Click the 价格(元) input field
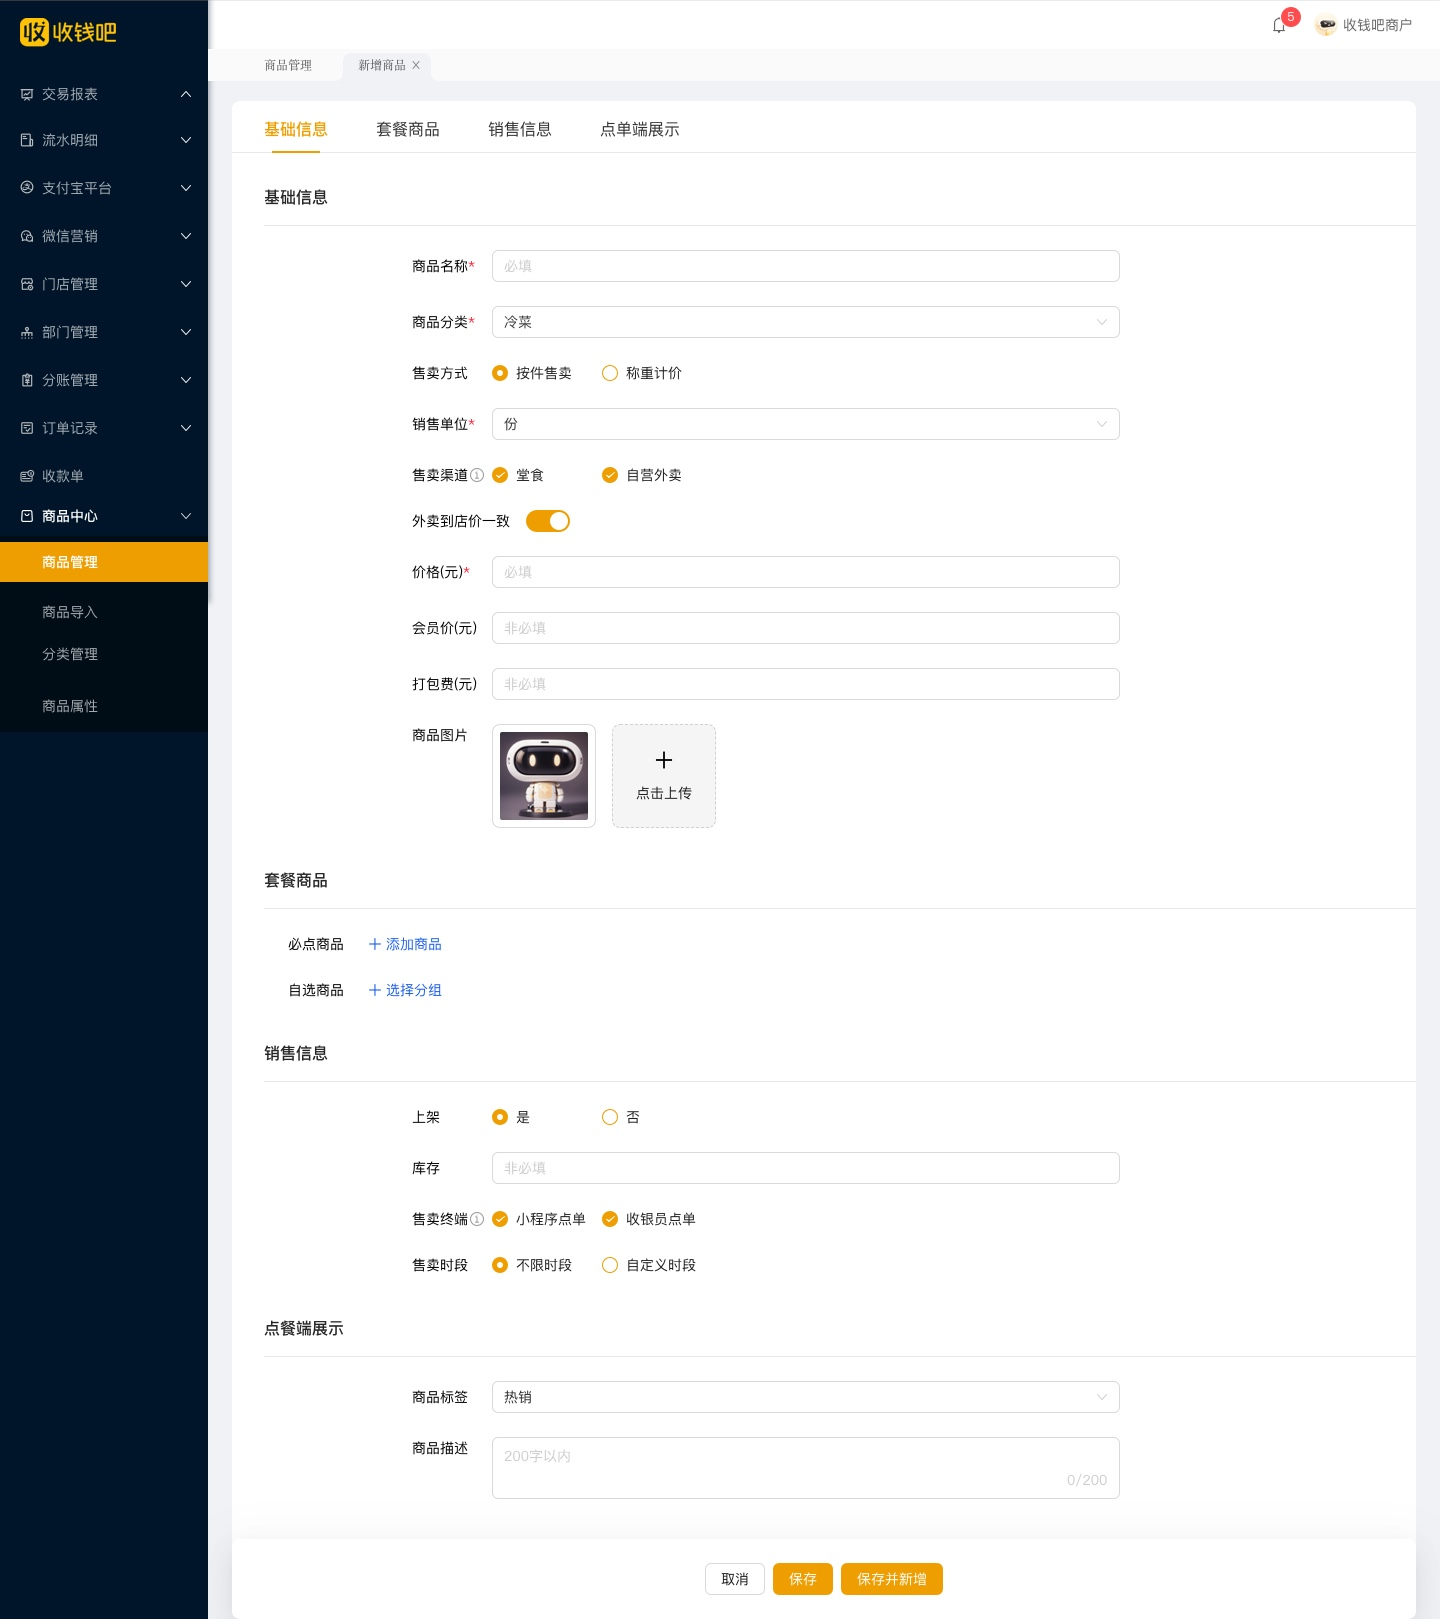The height and width of the screenshot is (1619, 1440). click(806, 572)
